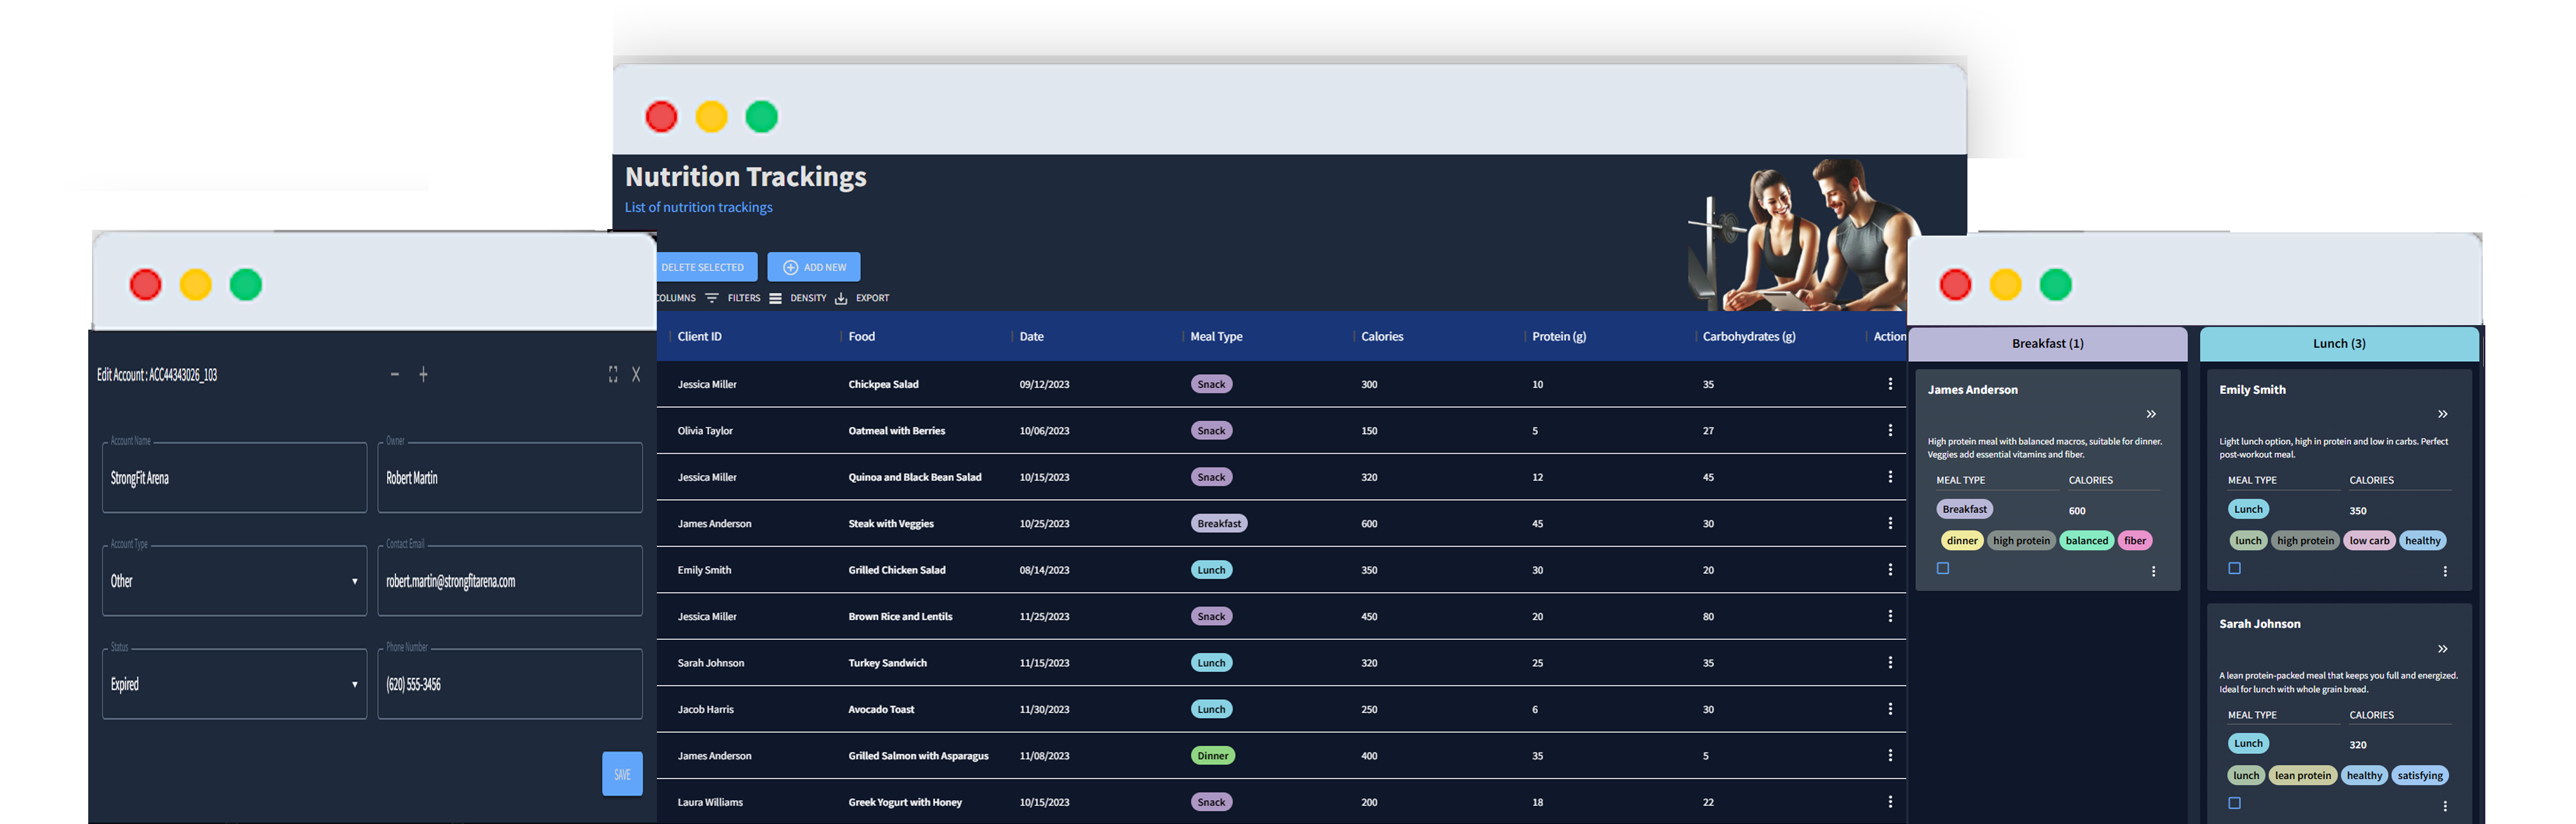The width and height of the screenshot is (2576, 824).
Task: Open the Status dropdown showing Expired
Action: point(233,684)
